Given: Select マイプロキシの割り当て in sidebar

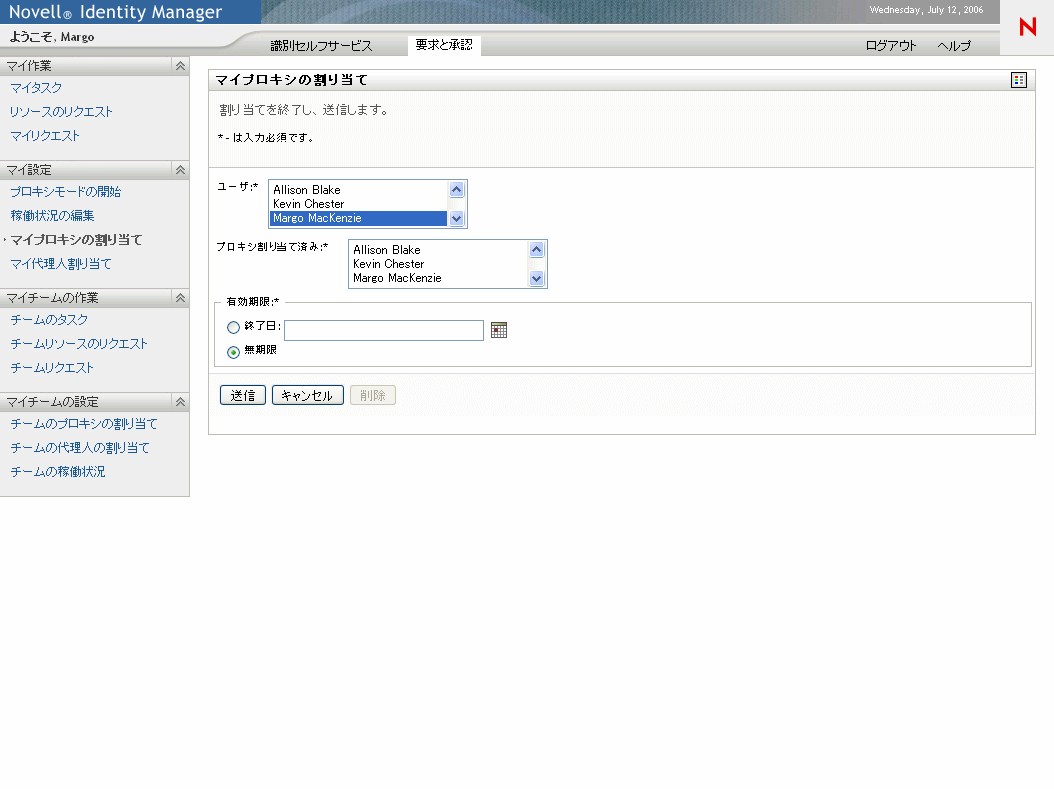Looking at the screenshot, I should point(77,240).
